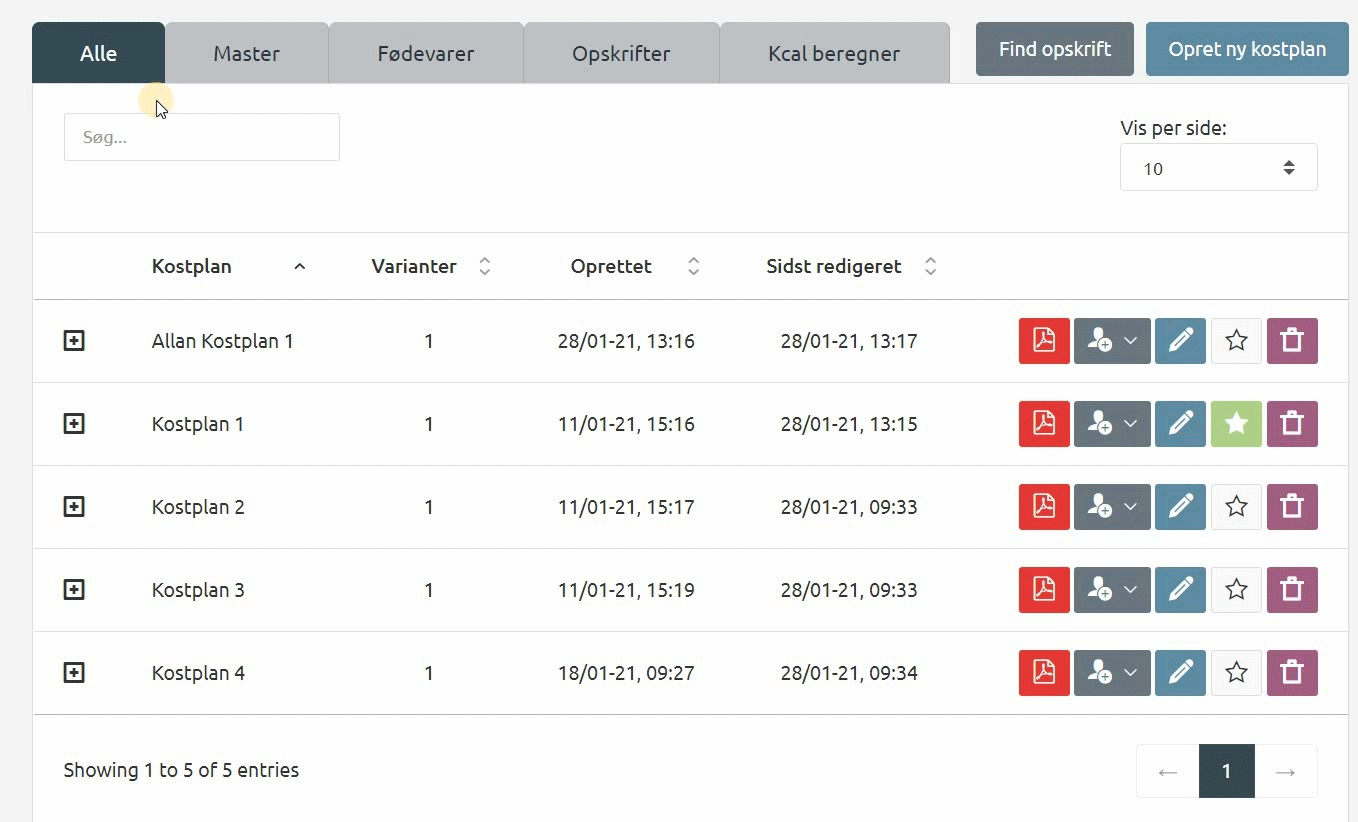Screen dimensions: 1358x822
Task: Edit Kostplan 3 via pencil icon
Action: [1180, 590]
